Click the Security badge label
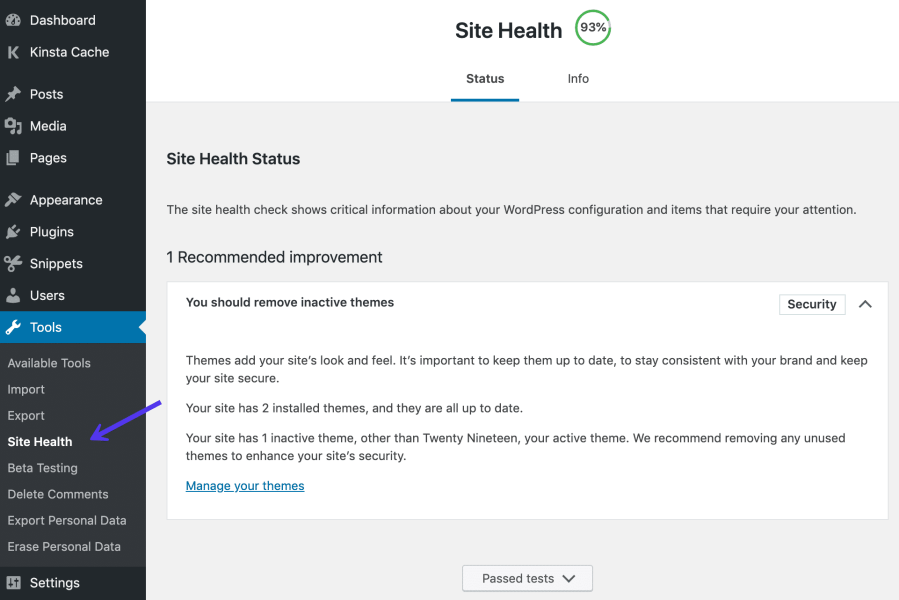The height and width of the screenshot is (600, 899). (x=812, y=304)
